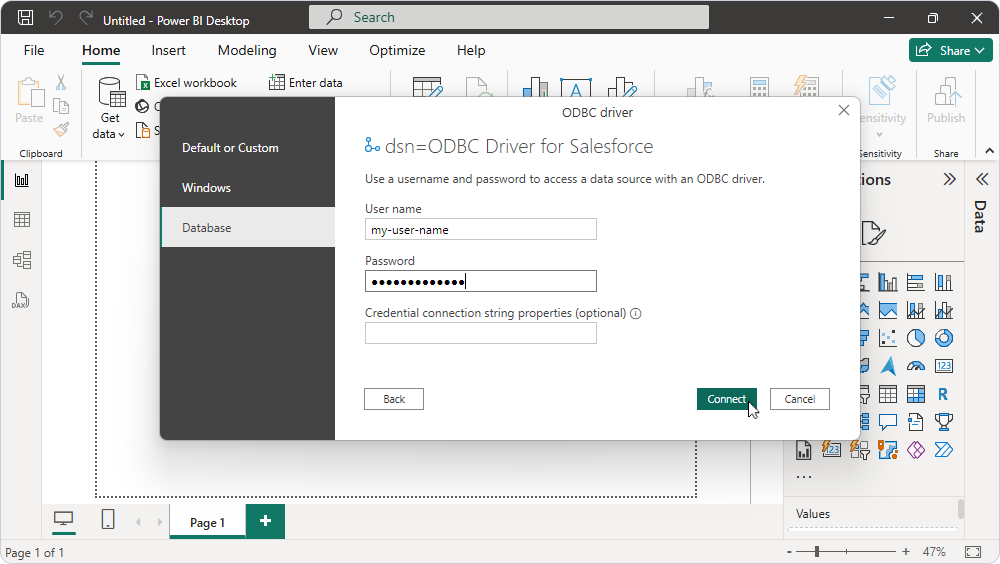
Task: Open Model view in left sidebar
Action: 22,260
